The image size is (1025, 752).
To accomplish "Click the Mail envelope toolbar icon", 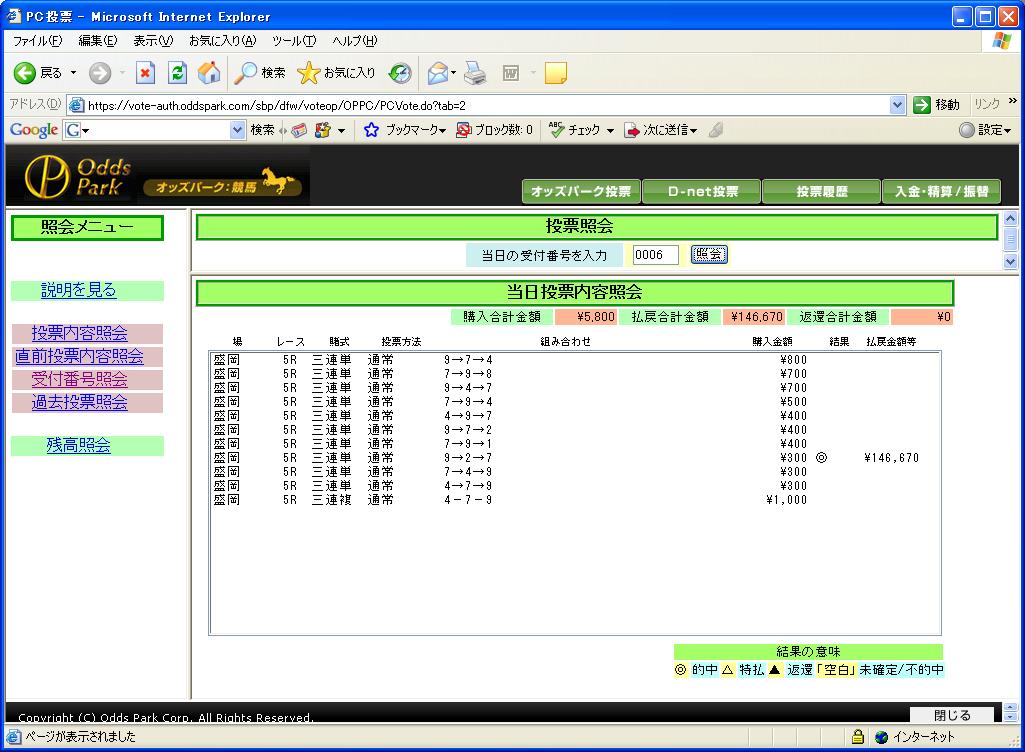I will pyautogui.click(x=437, y=73).
